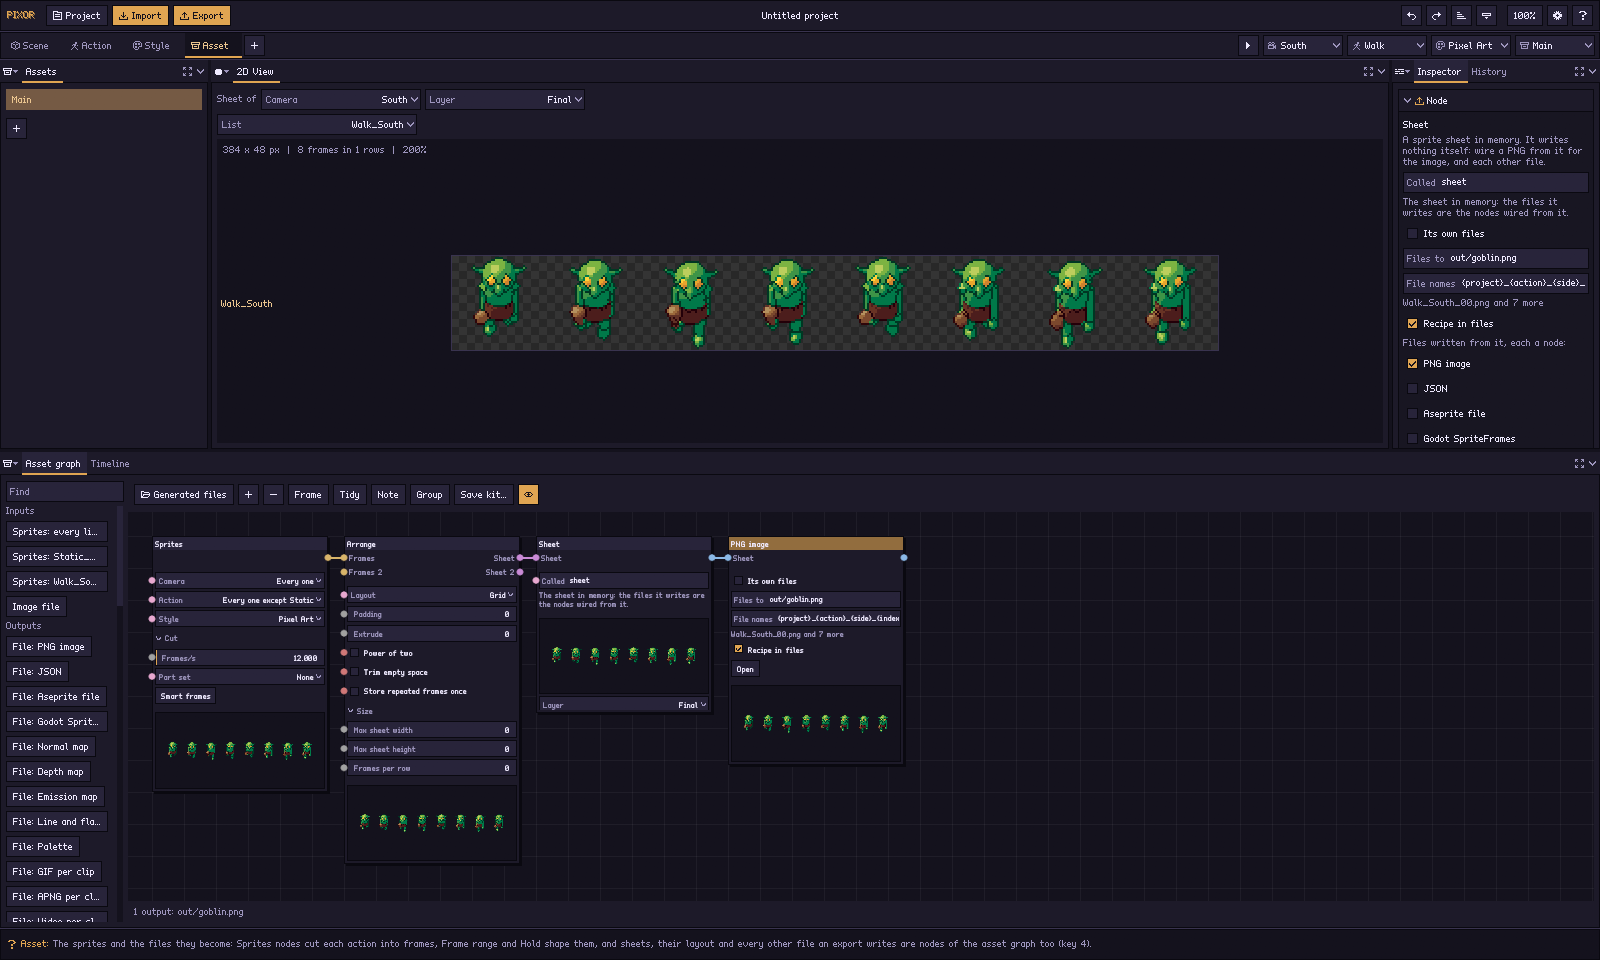Click the Redo arrow icon
1600x960 pixels.
pyautogui.click(x=1436, y=16)
